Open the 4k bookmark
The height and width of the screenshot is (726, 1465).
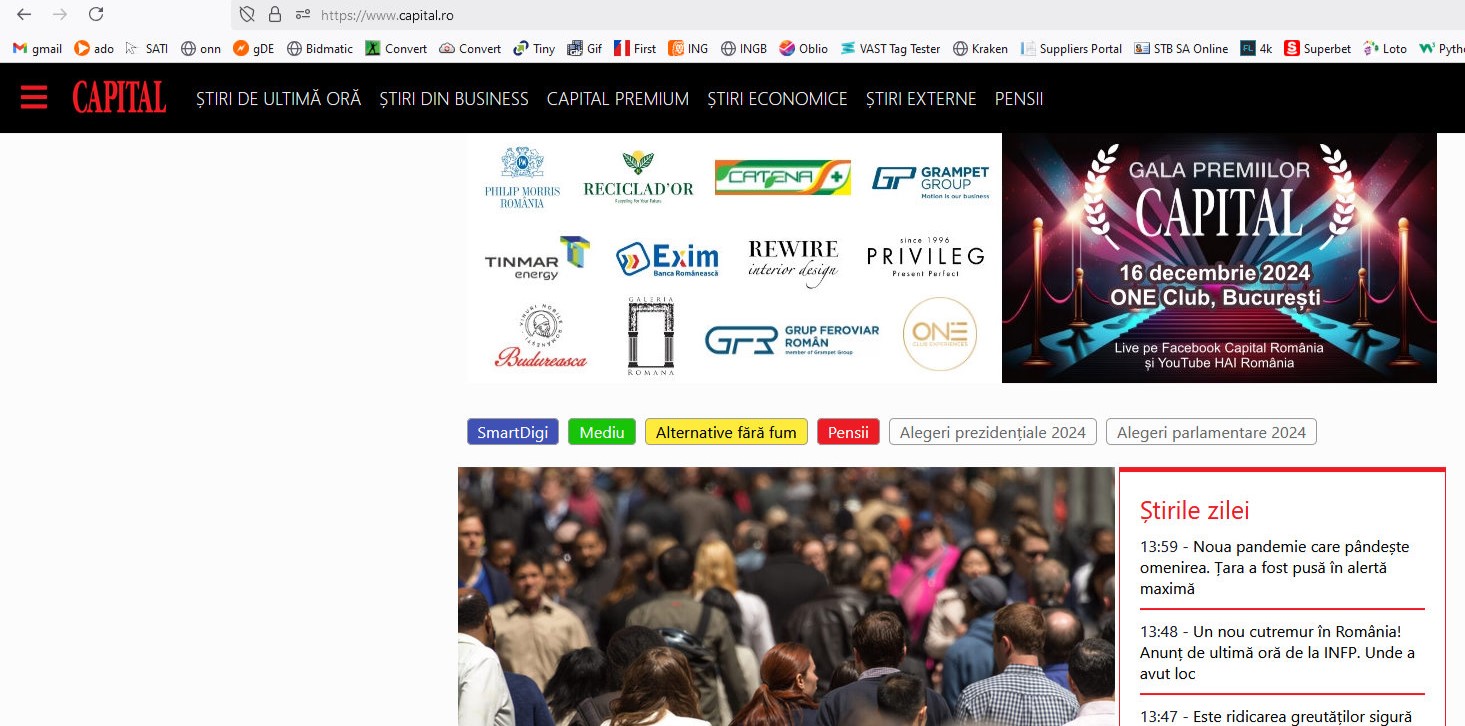click(1257, 48)
